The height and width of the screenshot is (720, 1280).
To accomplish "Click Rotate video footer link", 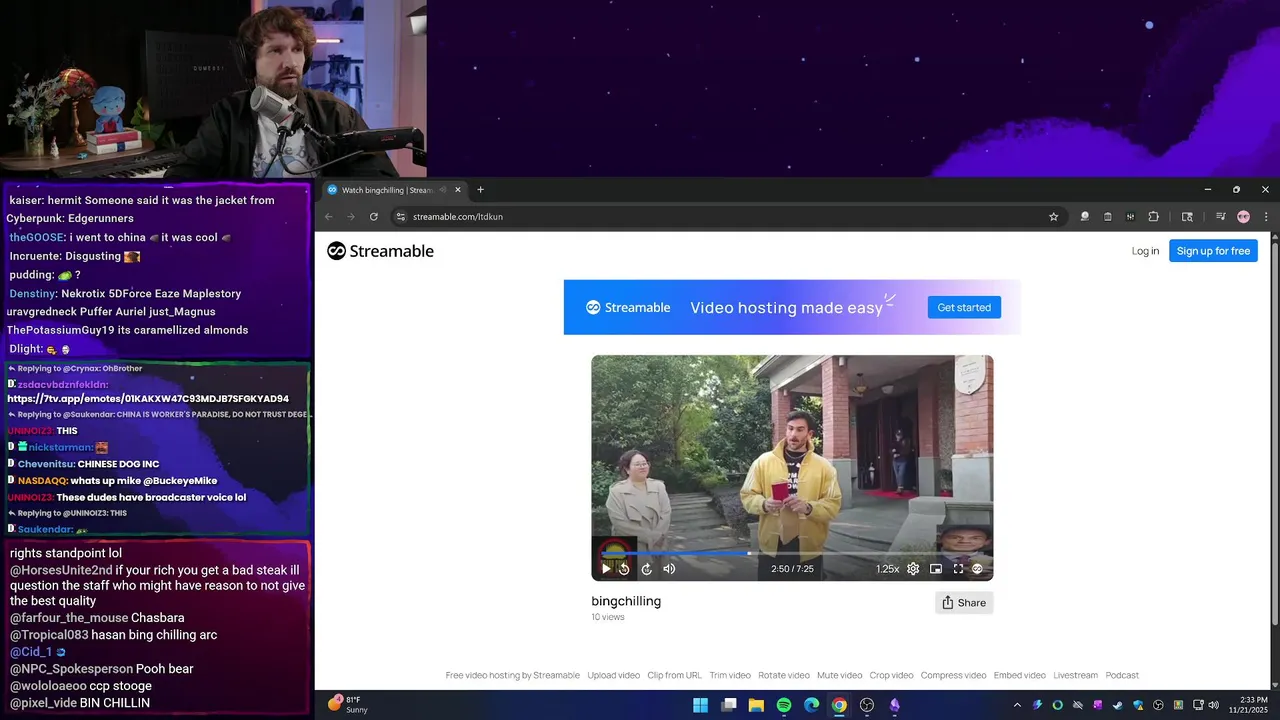I will (x=784, y=675).
